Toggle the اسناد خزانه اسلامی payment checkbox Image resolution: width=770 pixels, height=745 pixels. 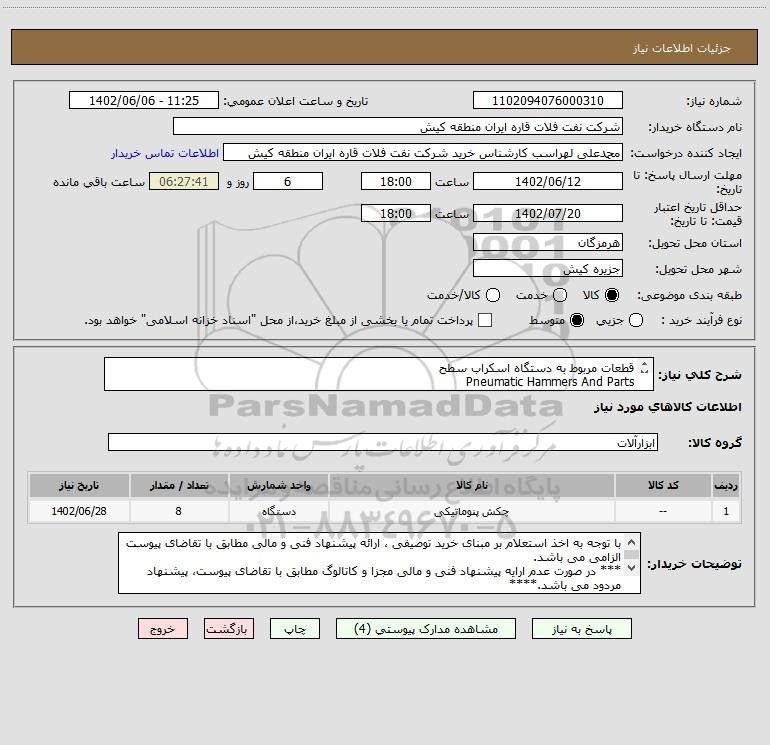(x=485, y=320)
